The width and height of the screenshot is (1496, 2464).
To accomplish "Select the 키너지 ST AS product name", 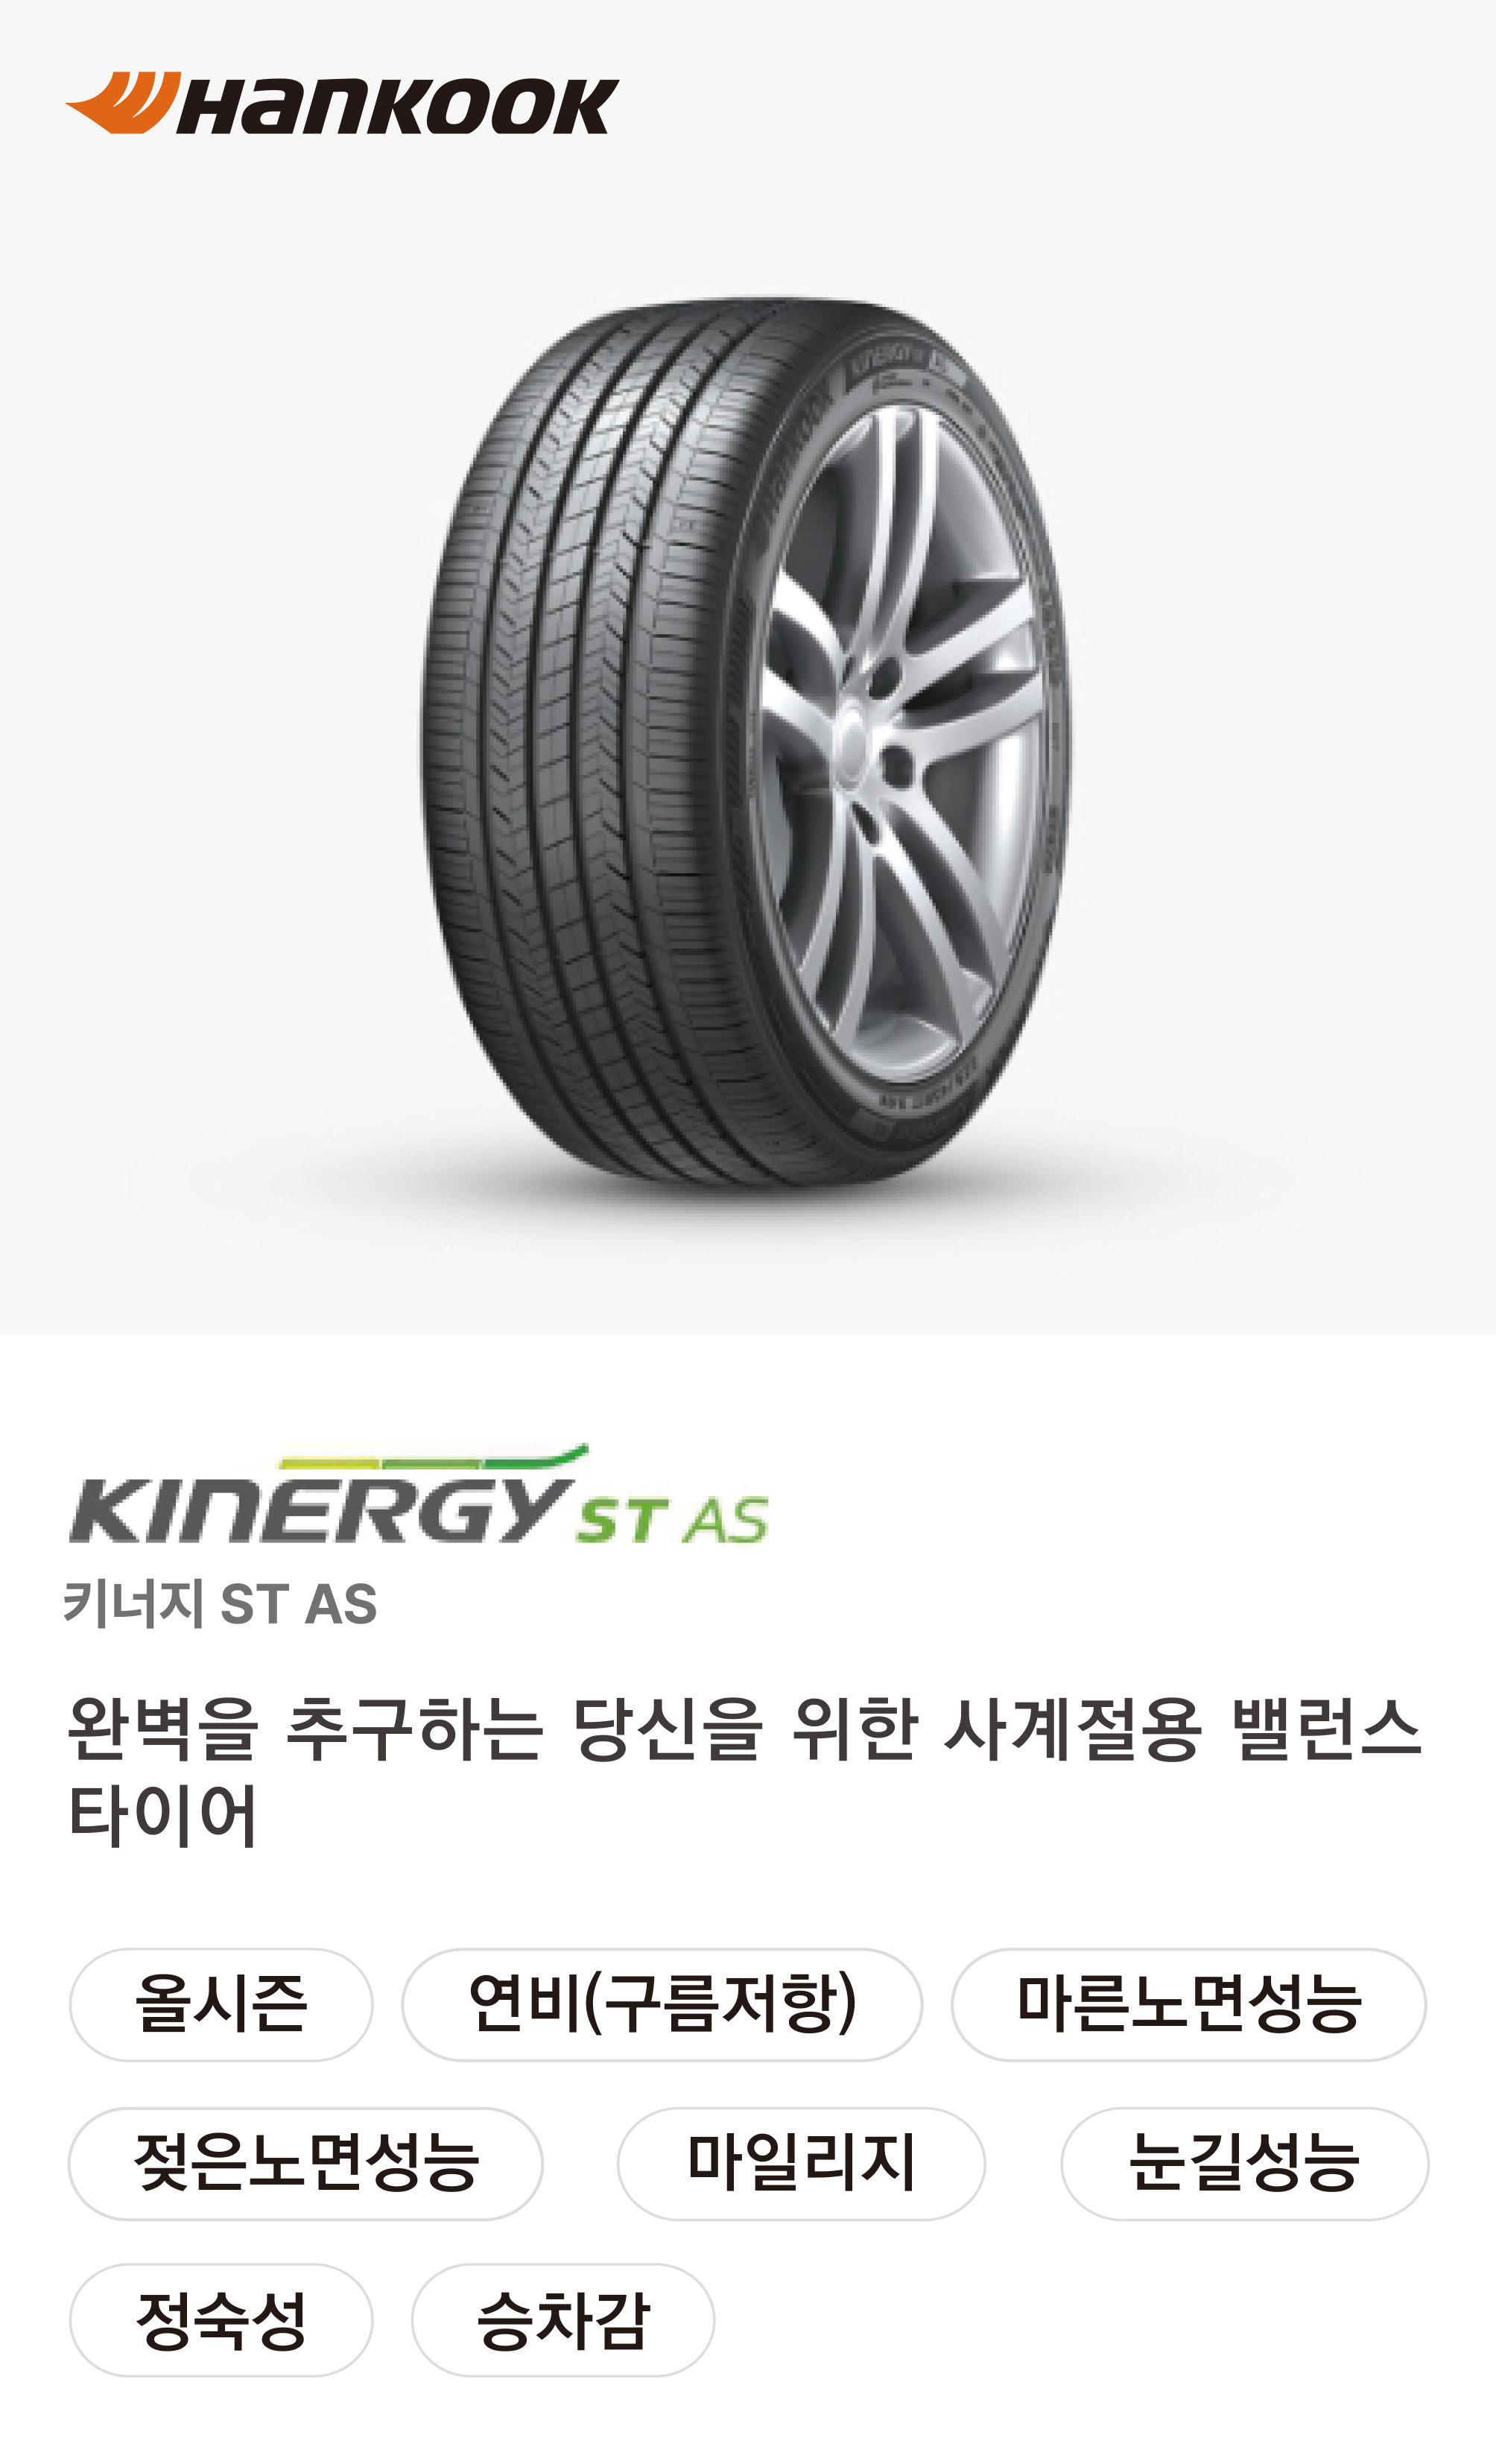I will pos(220,1603).
